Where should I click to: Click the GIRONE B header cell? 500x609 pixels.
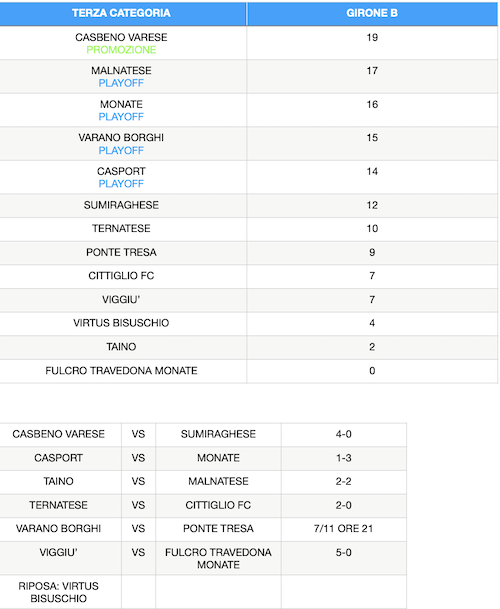[x=372, y=13]
